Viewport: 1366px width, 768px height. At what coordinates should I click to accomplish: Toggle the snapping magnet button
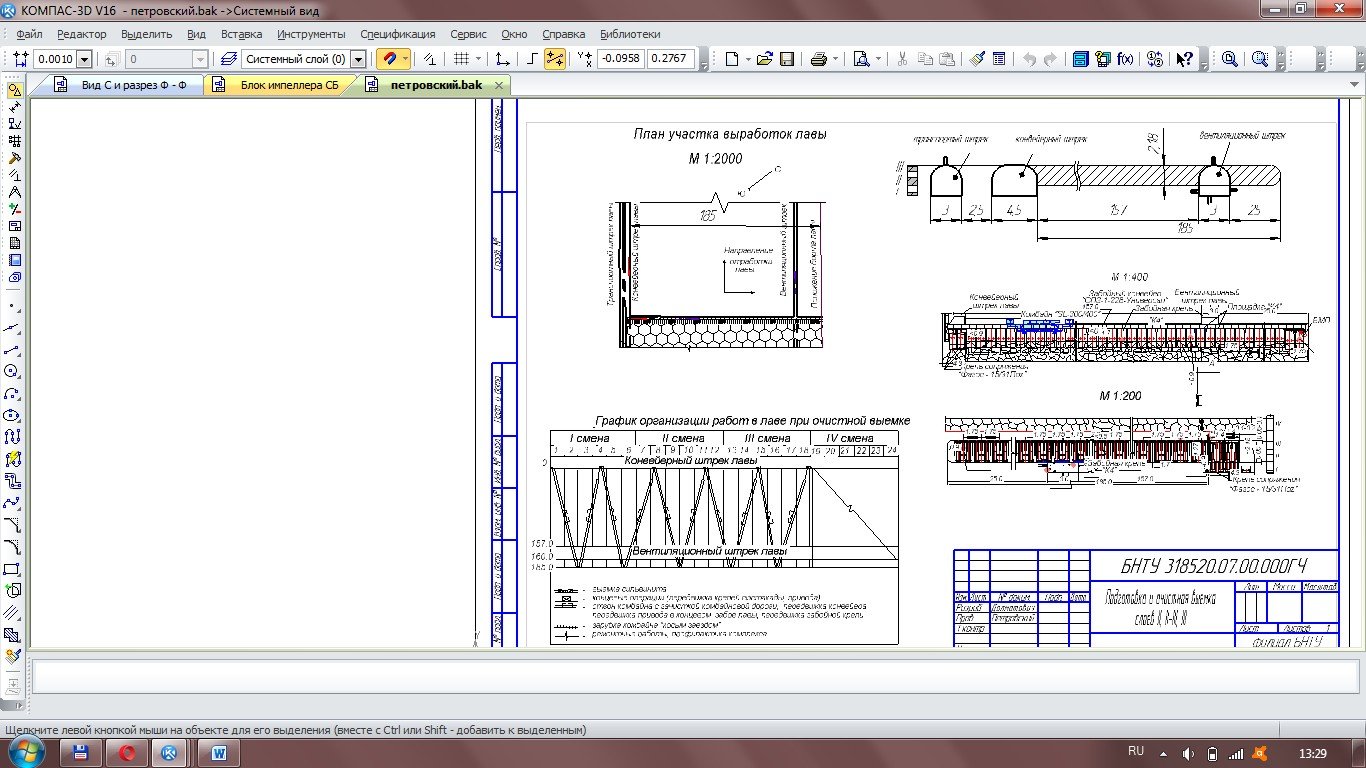389,59
